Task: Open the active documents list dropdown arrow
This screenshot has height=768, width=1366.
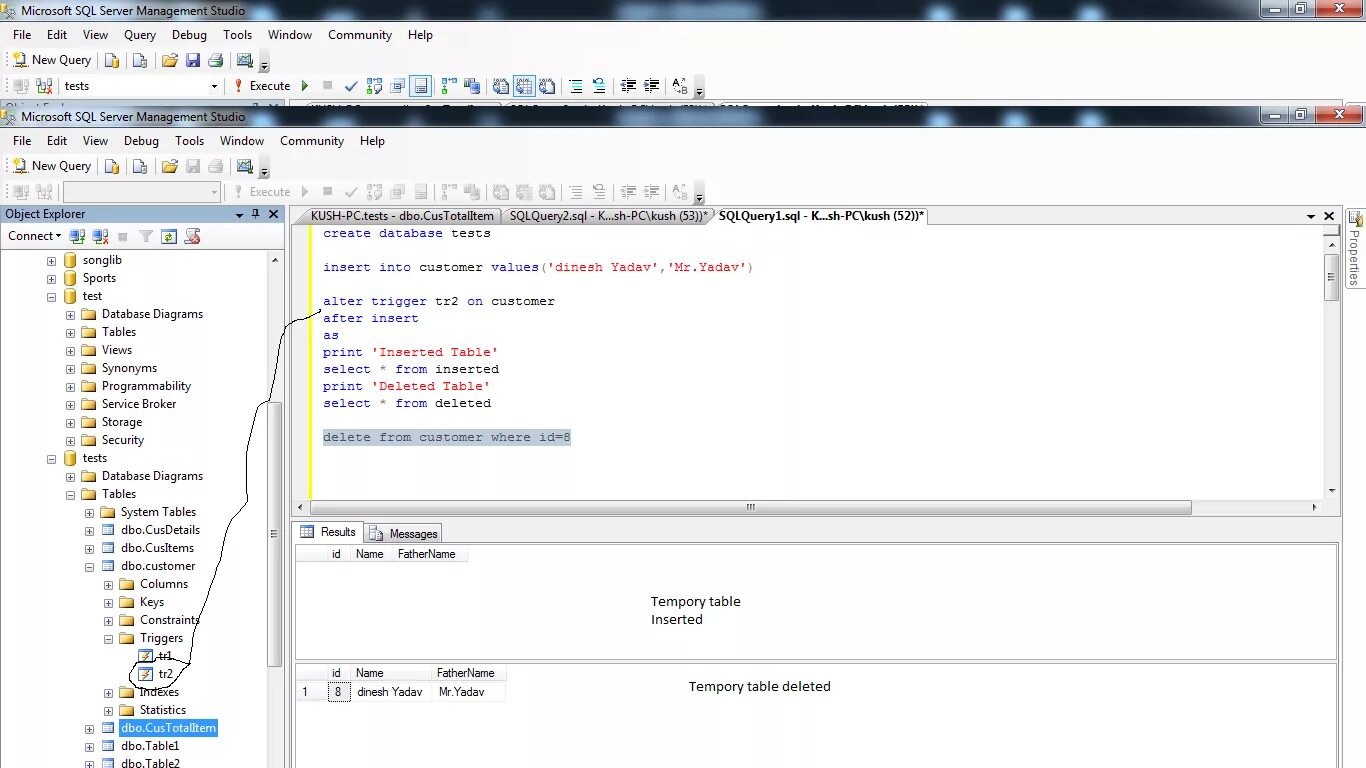Action: point(1310,216)
